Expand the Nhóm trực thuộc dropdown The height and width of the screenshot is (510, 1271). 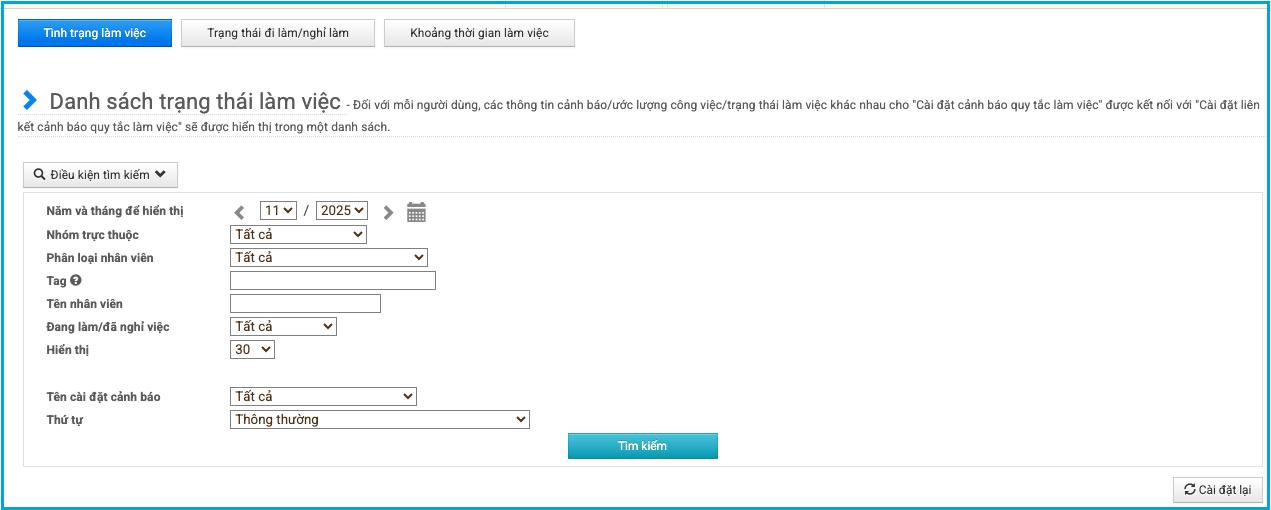[298, 235]
